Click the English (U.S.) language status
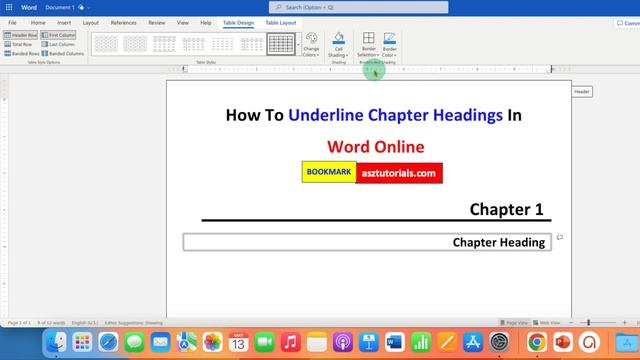The width and height of the screenshot is (640, 360). tap(85, 323)
